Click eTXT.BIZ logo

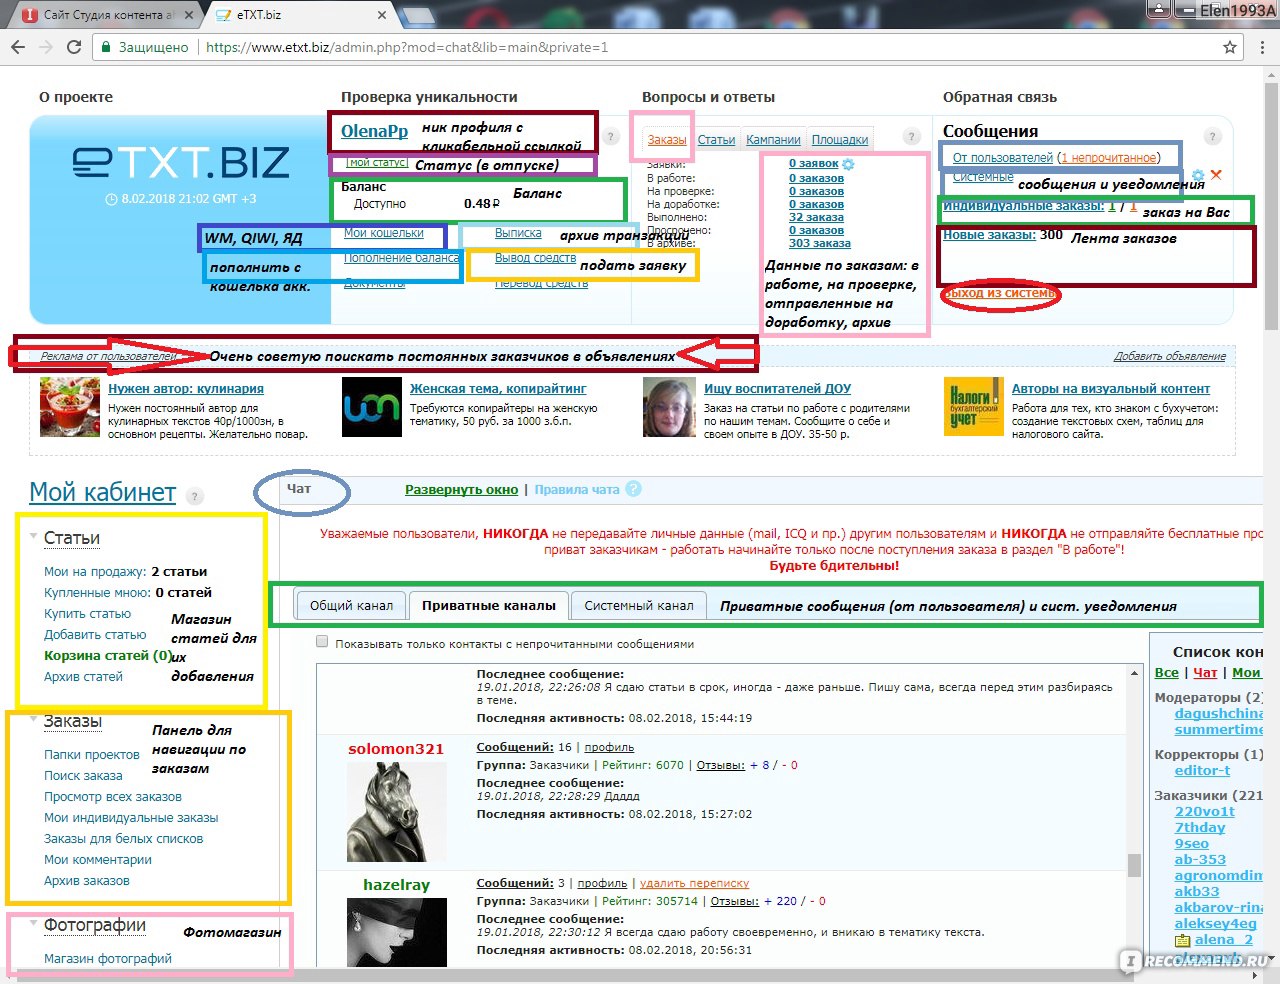[x=181, y=162]
